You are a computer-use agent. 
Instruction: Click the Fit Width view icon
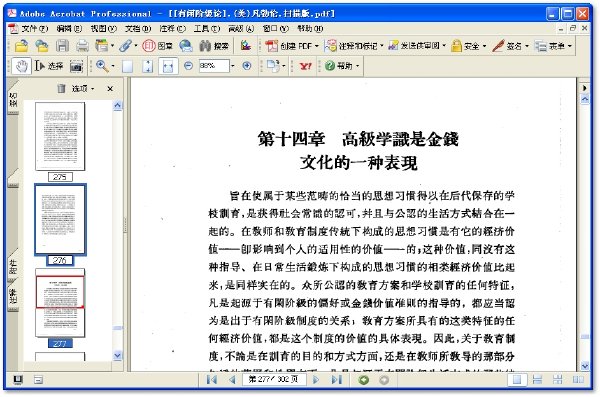point(168,66)
